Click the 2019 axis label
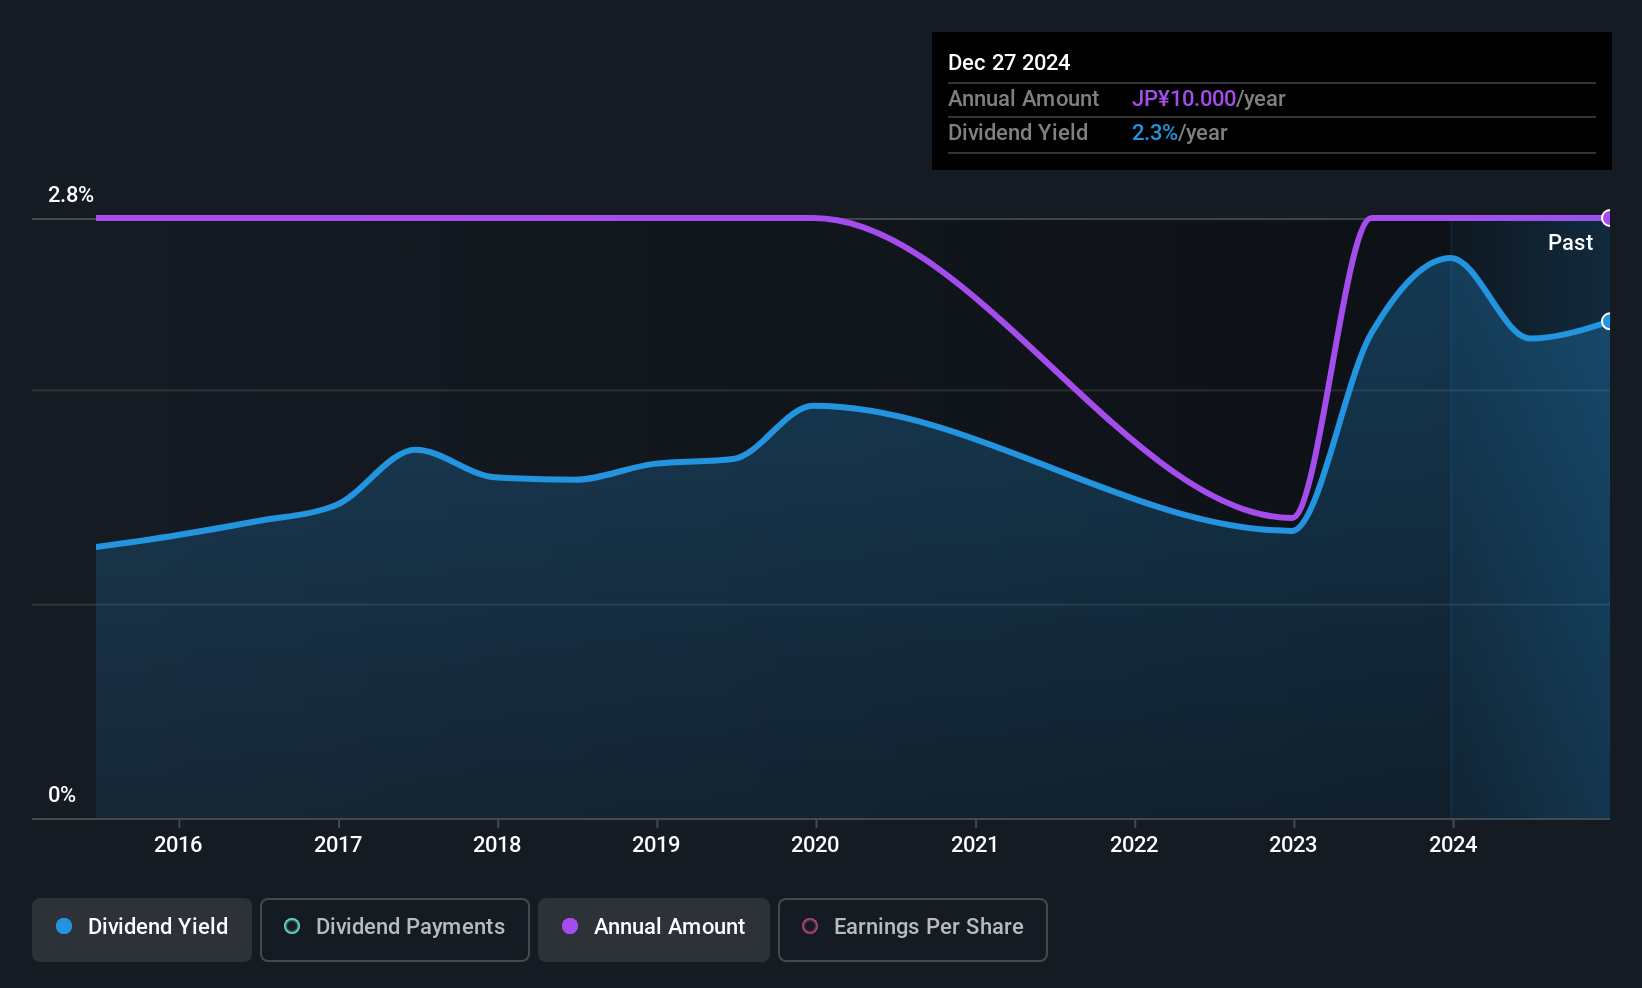The width and height of the screenshot is (1642, 988). (656, 845)
